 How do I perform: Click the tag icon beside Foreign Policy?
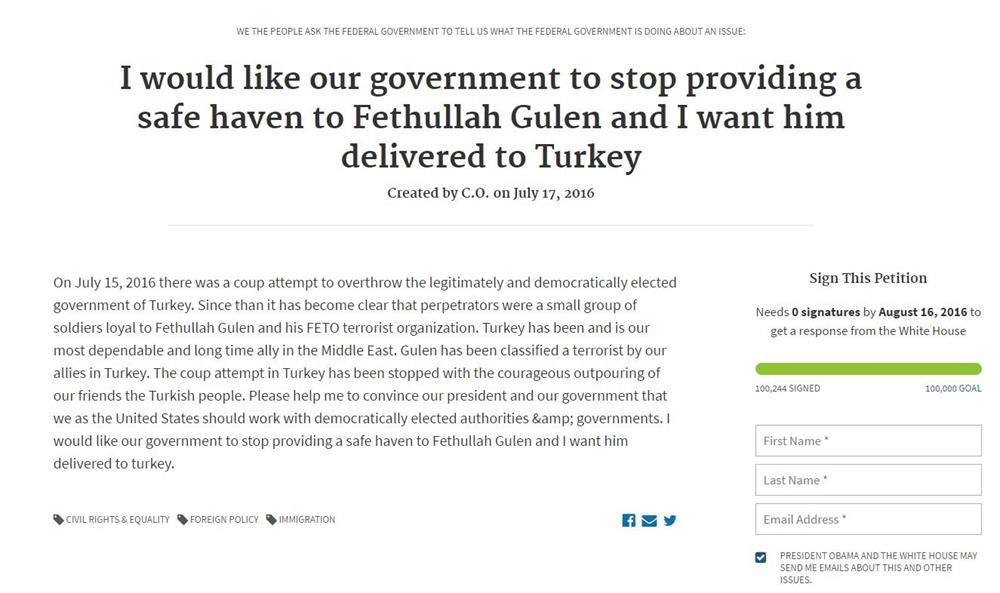click(183, 520)
